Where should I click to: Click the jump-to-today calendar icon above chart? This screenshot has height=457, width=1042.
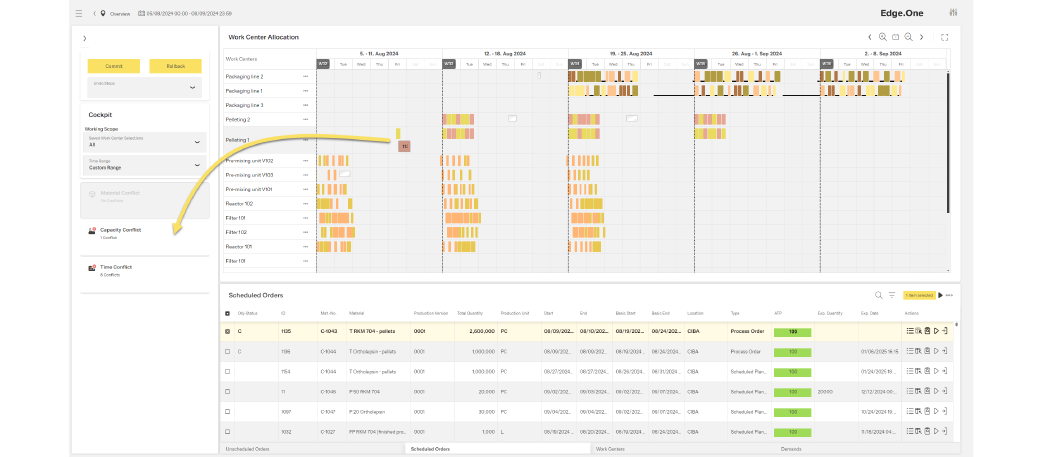point(896,37)
